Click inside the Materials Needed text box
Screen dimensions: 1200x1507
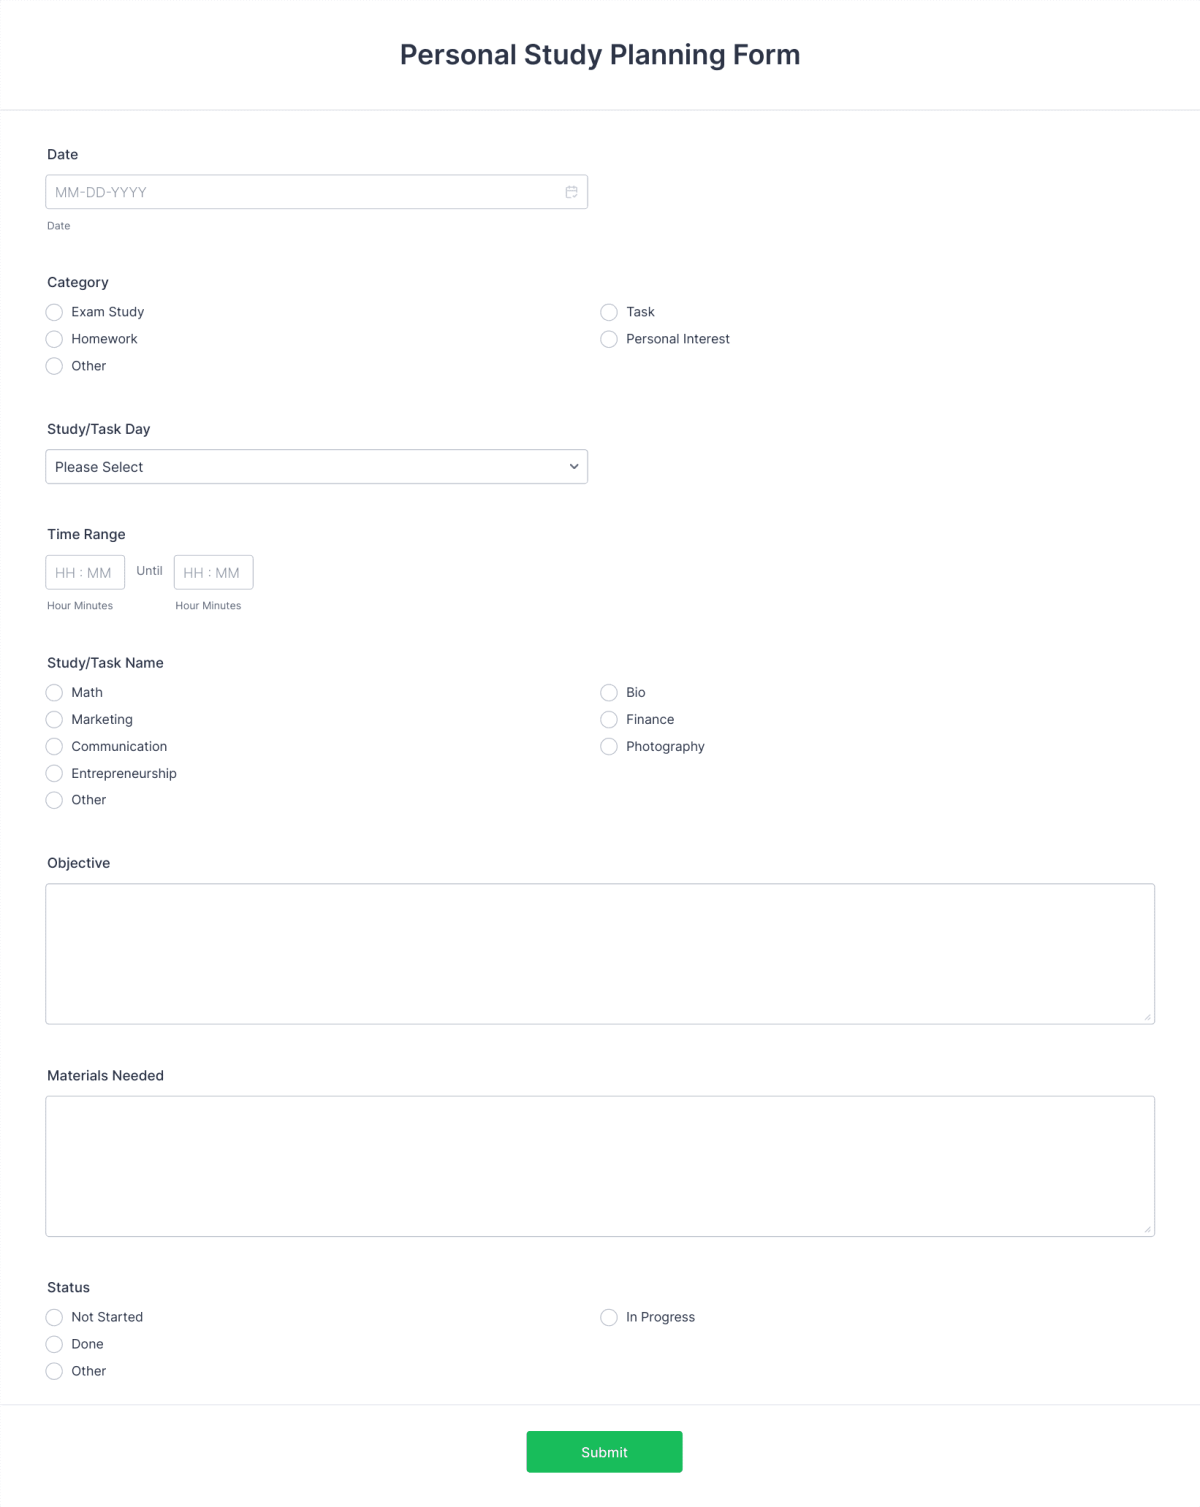point(600,1165)
